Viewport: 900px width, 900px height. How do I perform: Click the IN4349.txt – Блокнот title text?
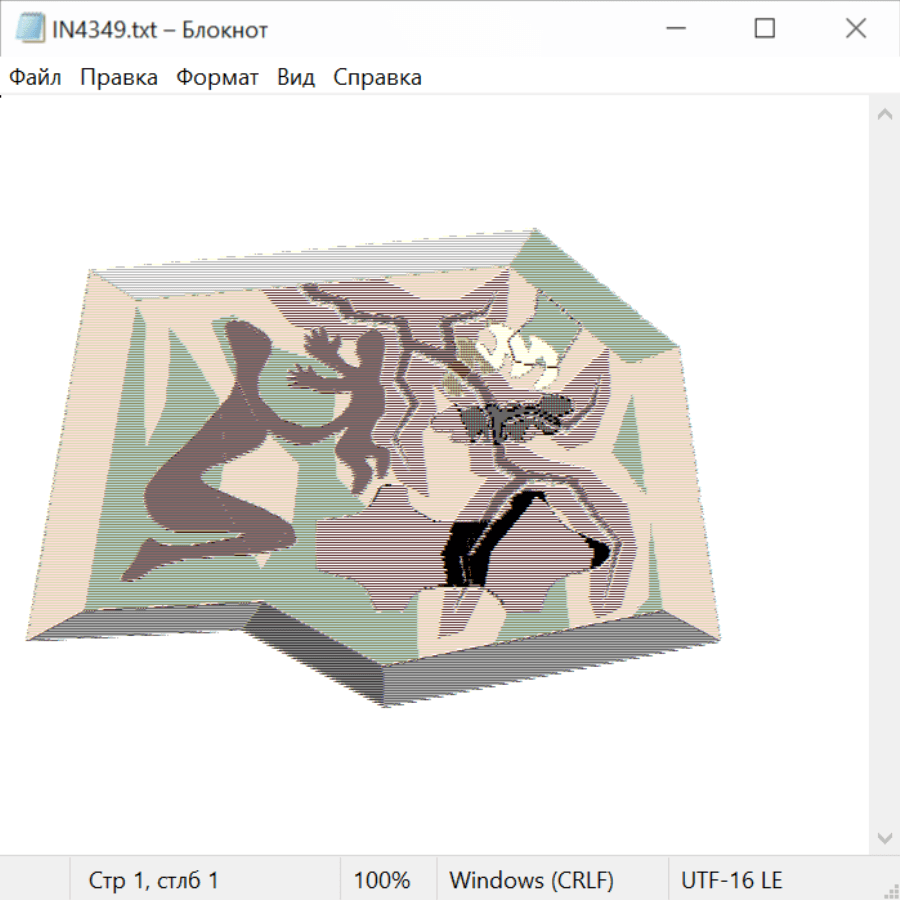click(160, 30)
